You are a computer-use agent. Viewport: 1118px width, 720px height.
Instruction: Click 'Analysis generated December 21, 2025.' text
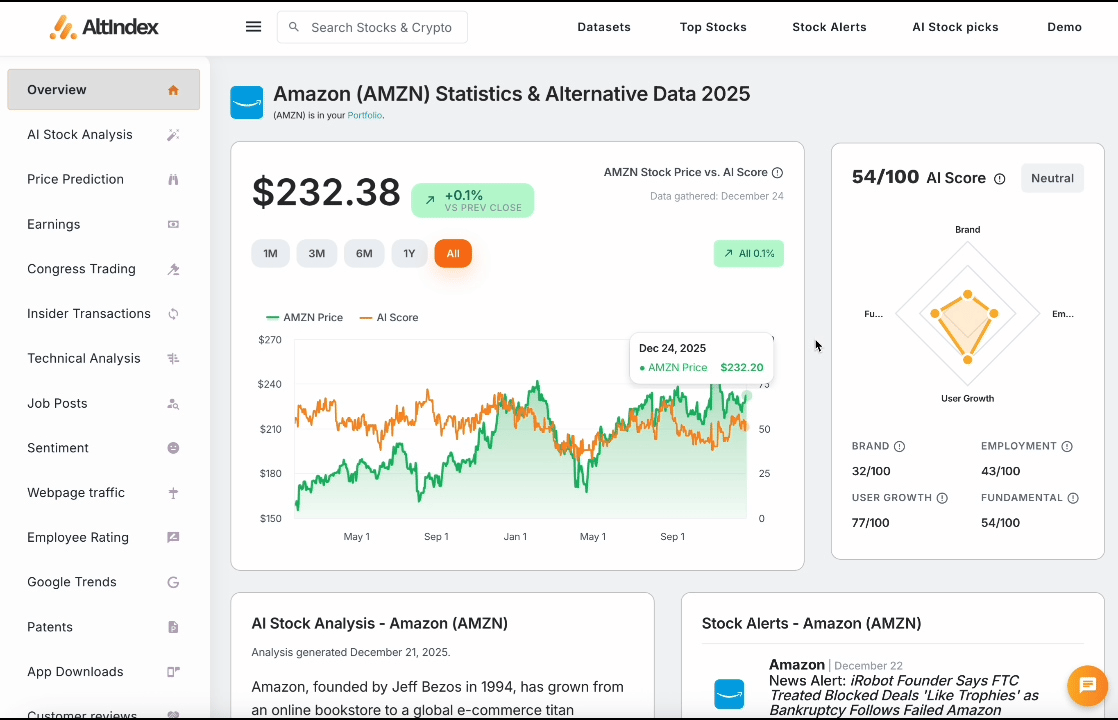(351, 652)
